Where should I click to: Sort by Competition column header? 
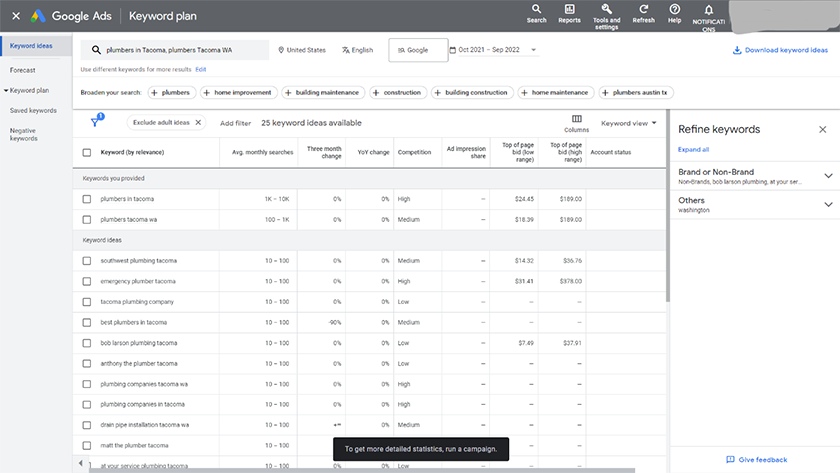(x=414, y=153)
